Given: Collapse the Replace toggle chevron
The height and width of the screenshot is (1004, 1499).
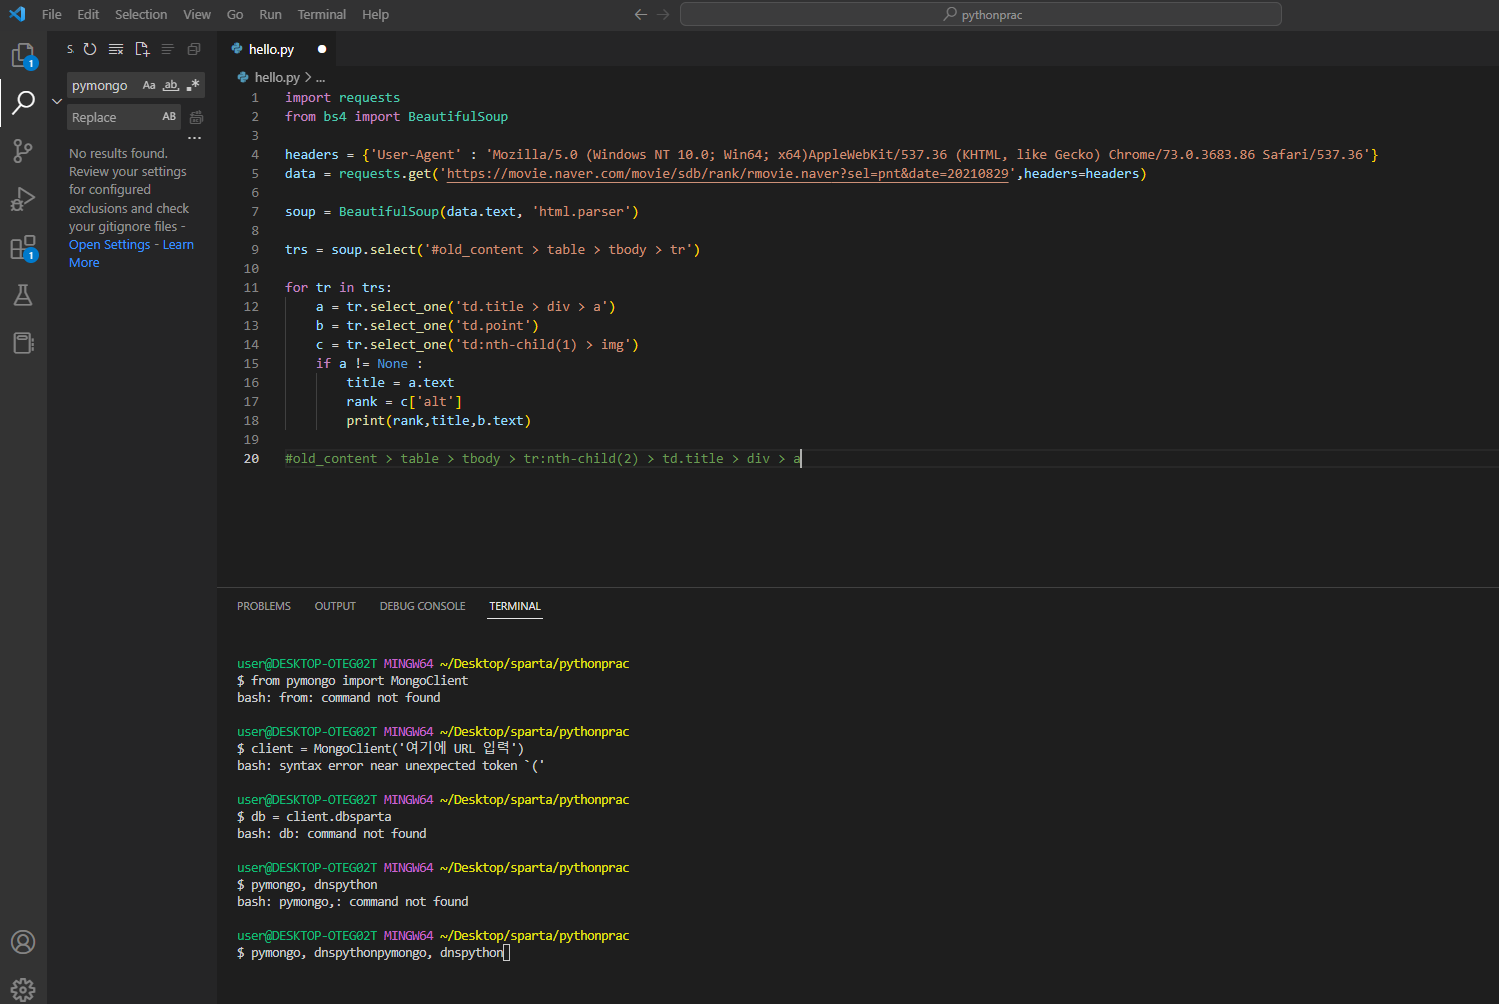Looking at the screenshot, I should [57, 101].
